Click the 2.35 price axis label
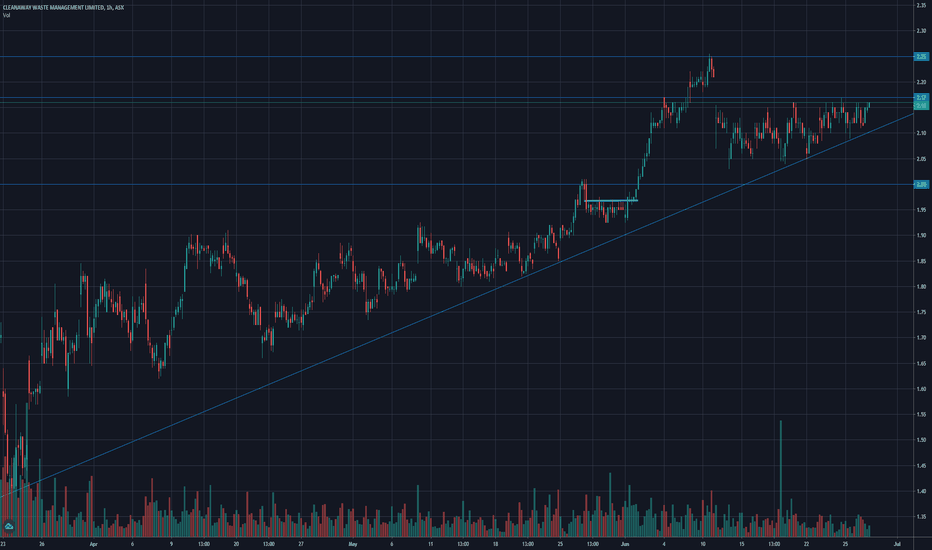The width and height of the screenshot is (932, 550). (921, 5)
